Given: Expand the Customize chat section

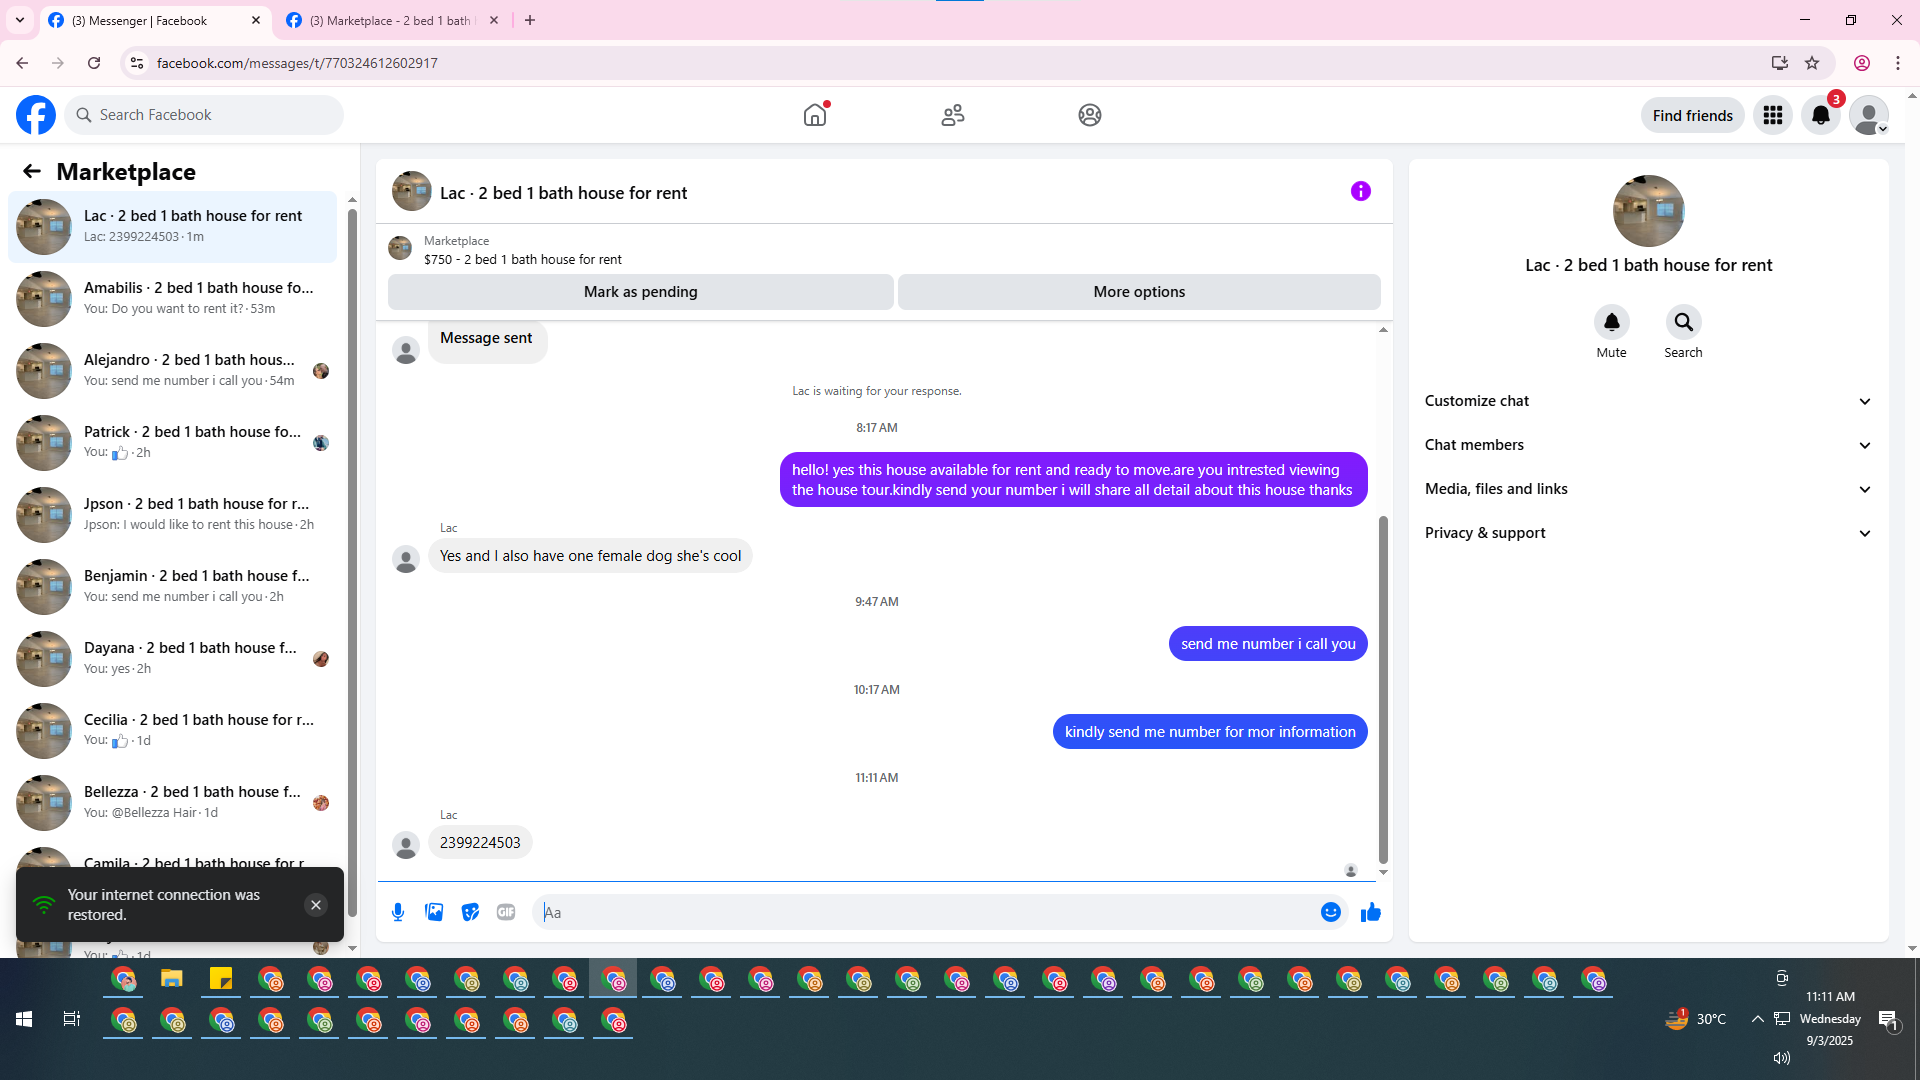Looking at the screenshot, I should coord(1648,401).
